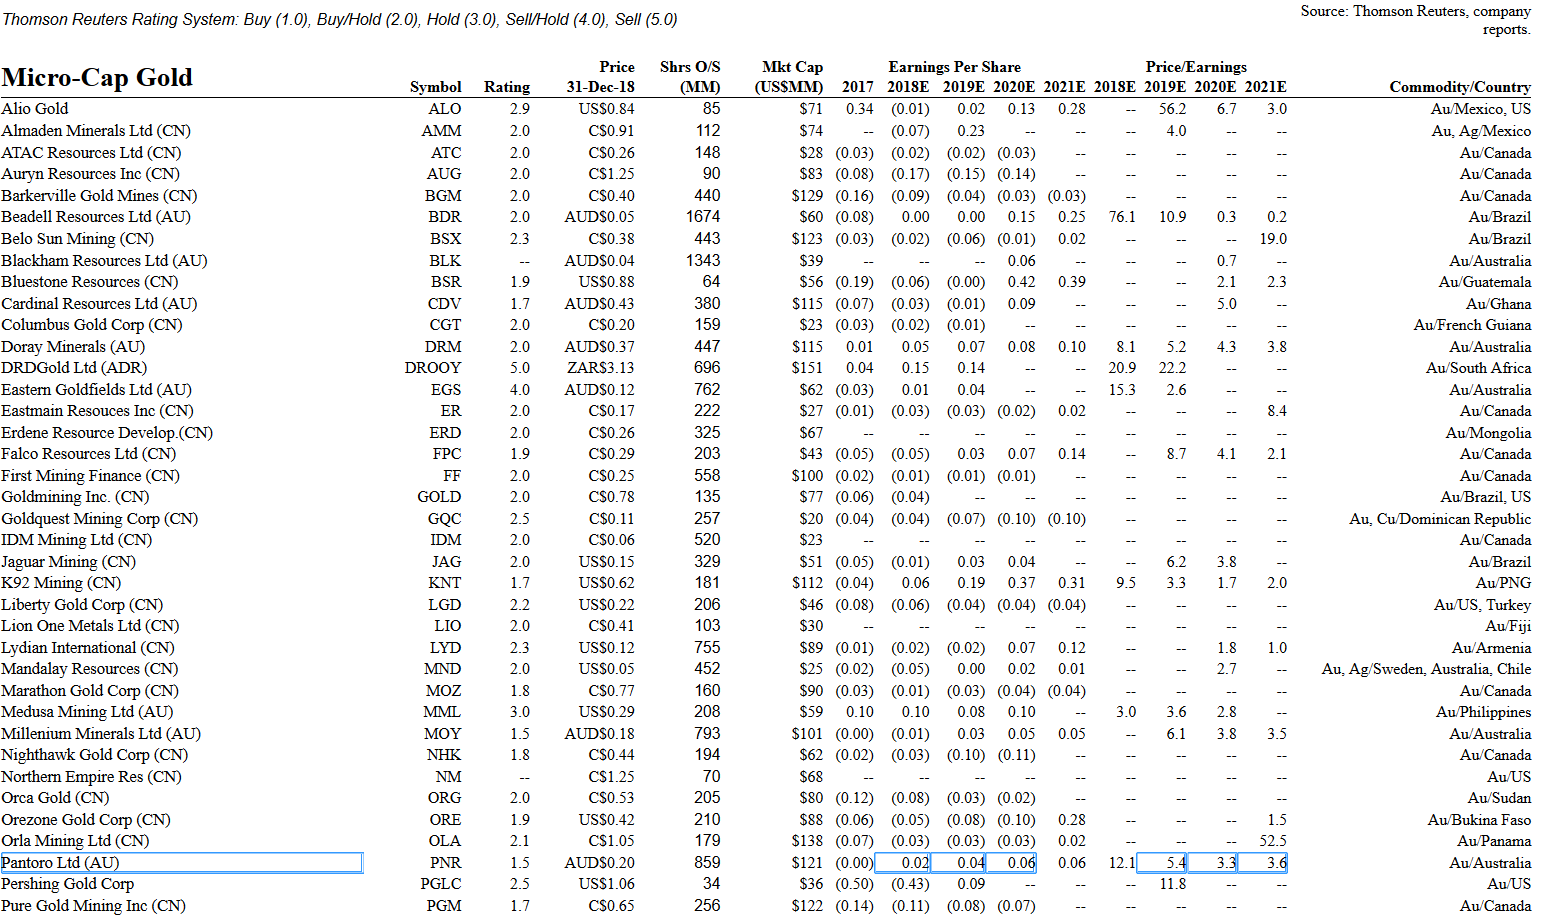Click the "US$0.84" price for Alio Gold

click(x=606, y=109)
